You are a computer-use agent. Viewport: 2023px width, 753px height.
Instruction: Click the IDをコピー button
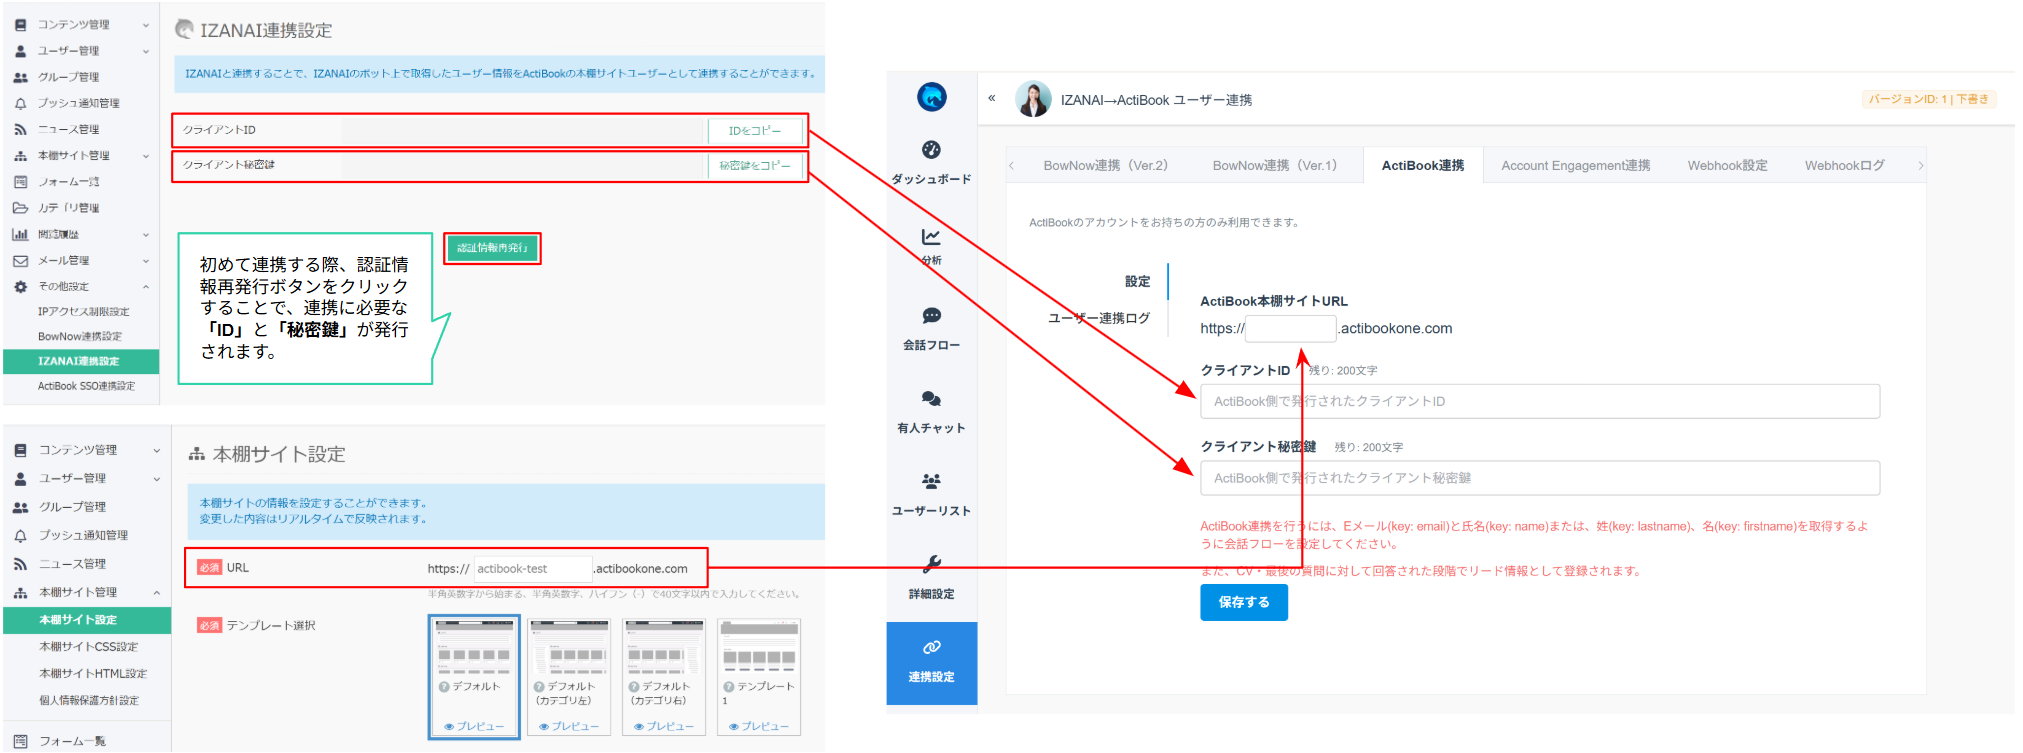[x=755, y=131]
